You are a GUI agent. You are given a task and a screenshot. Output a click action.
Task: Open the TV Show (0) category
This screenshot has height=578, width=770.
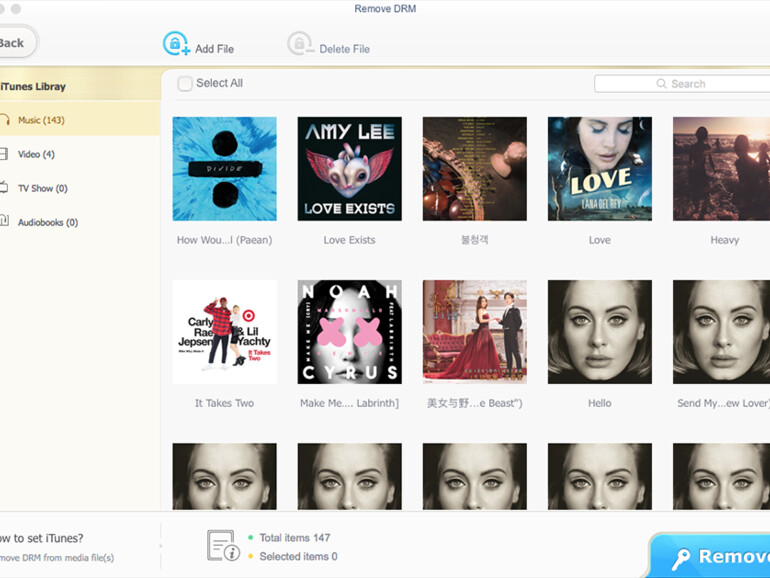[x=80, y=188]
